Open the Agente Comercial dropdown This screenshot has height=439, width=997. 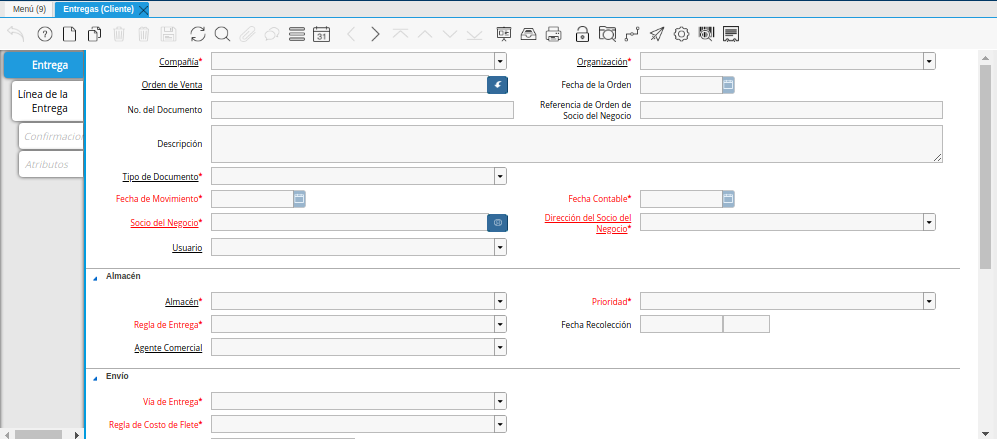pos(501,347)
